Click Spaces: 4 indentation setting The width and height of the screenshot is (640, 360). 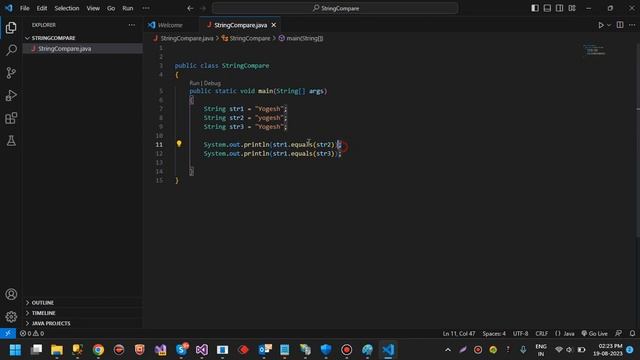494,333
